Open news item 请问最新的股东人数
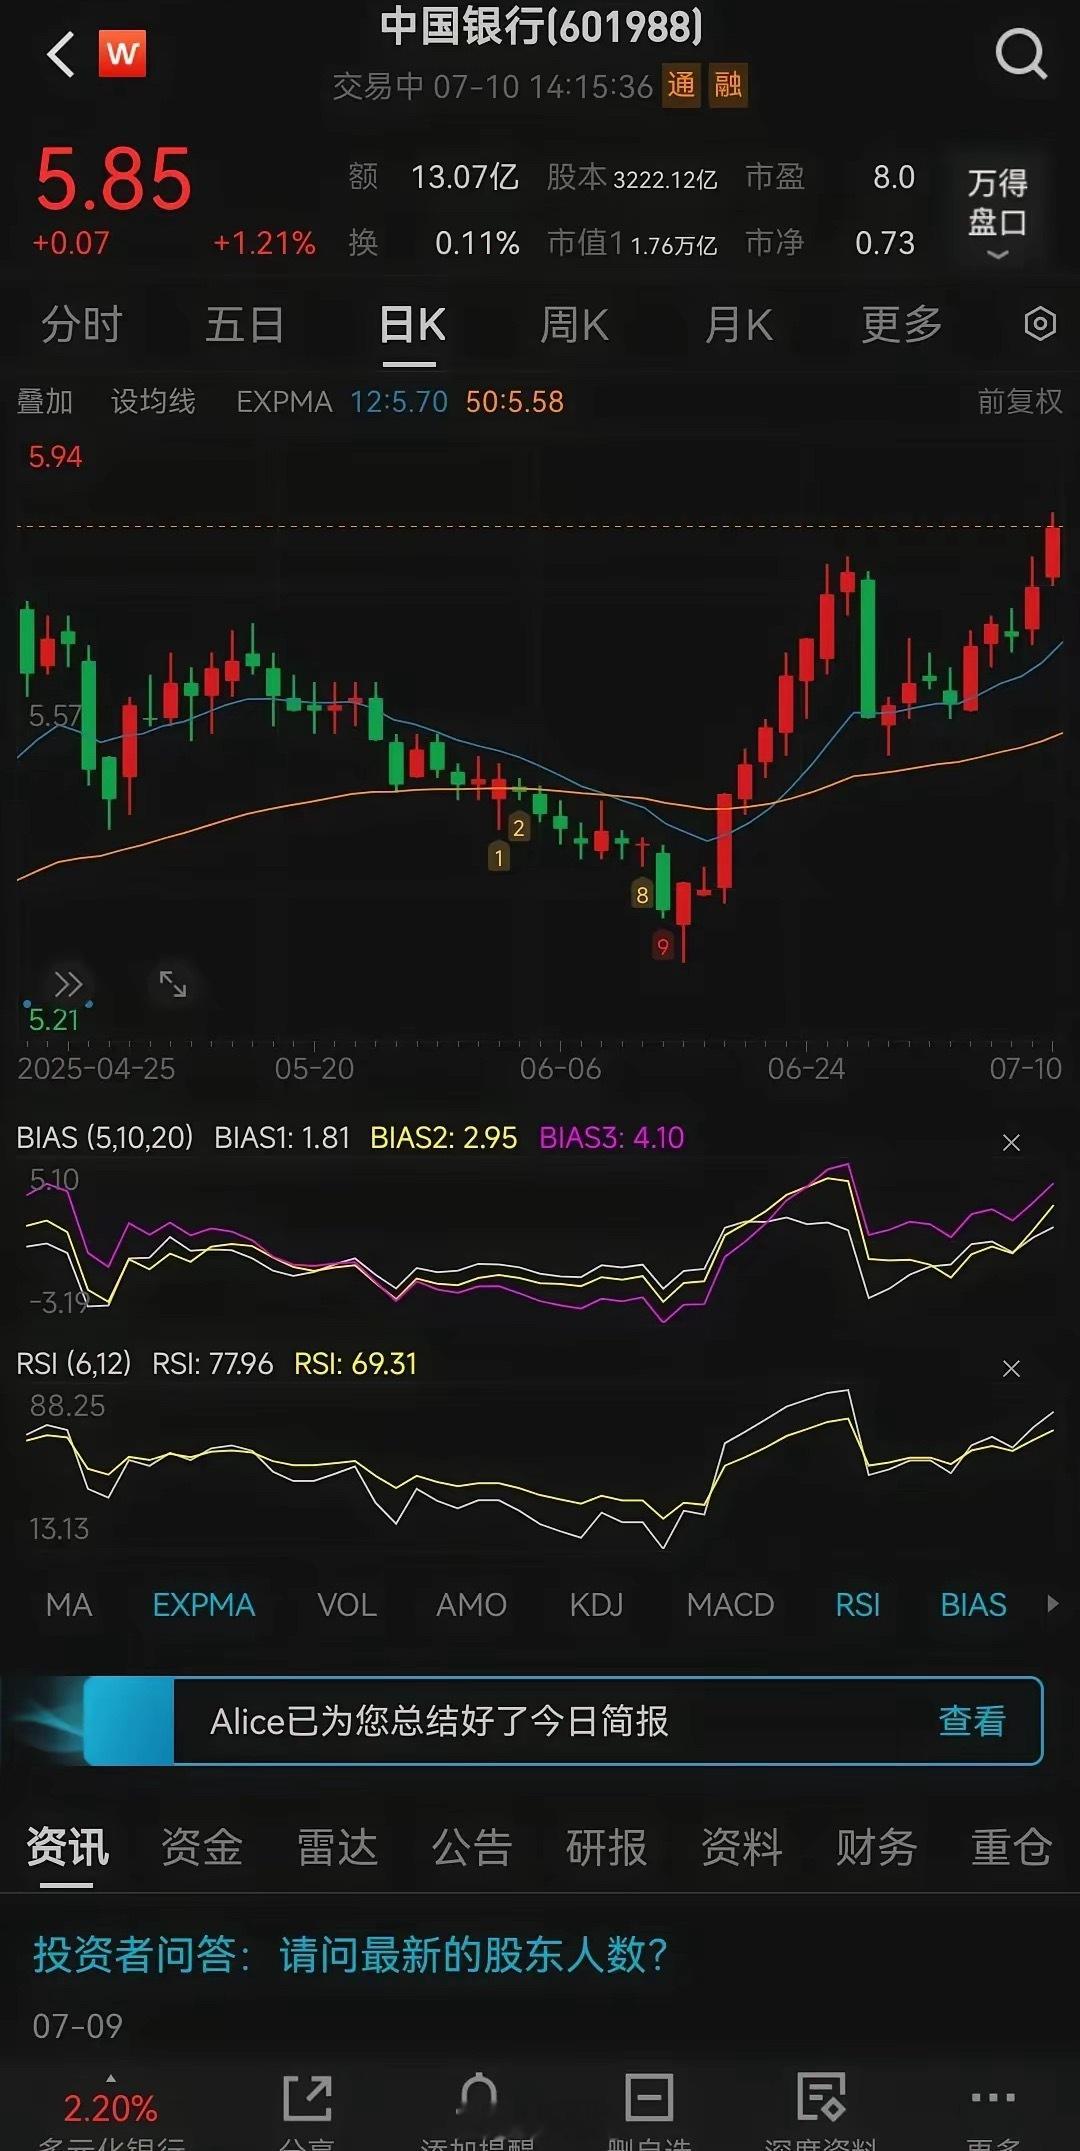This screenshot has width=1080, height=2151. pyautogui.click(x=350, y=1954)
